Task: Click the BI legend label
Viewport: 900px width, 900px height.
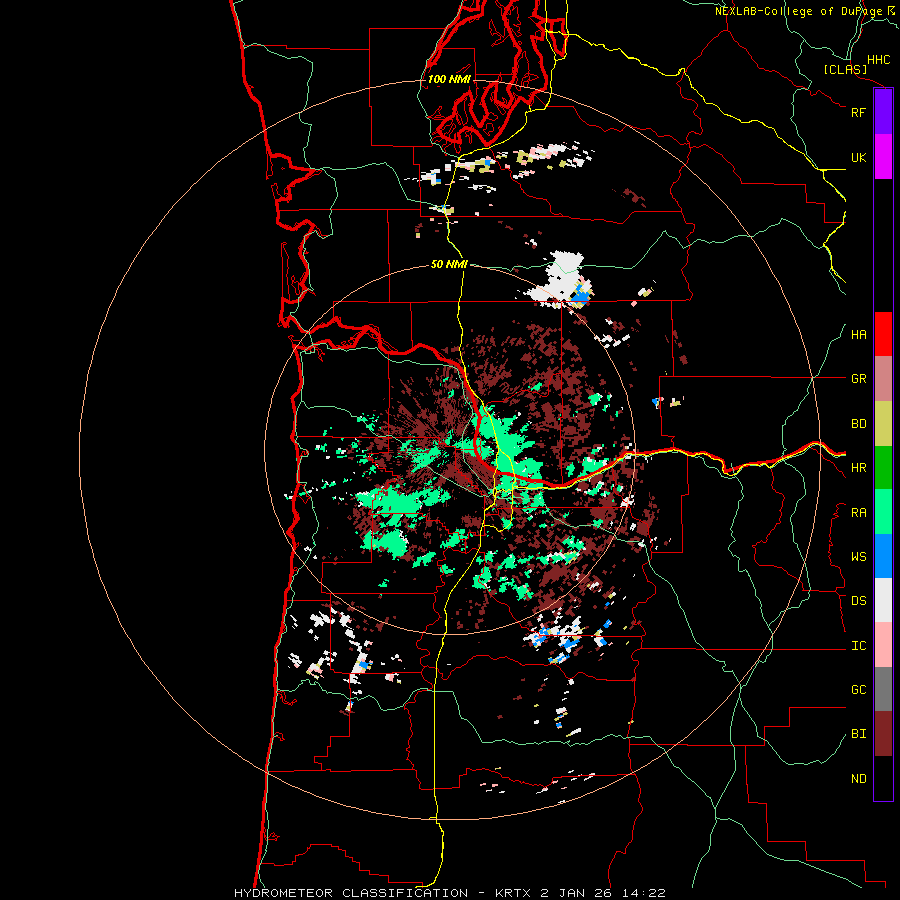Action: point(858,734)
